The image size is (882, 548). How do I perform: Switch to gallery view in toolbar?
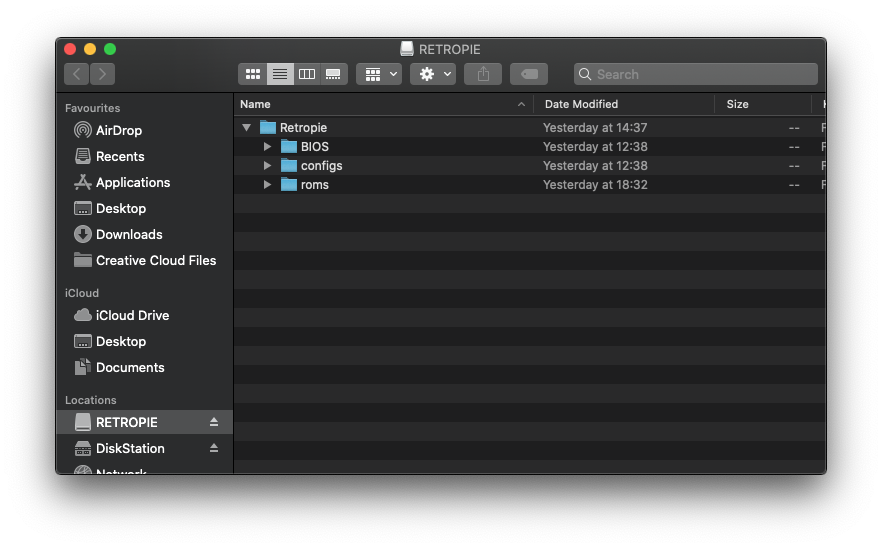pos(334,74)
